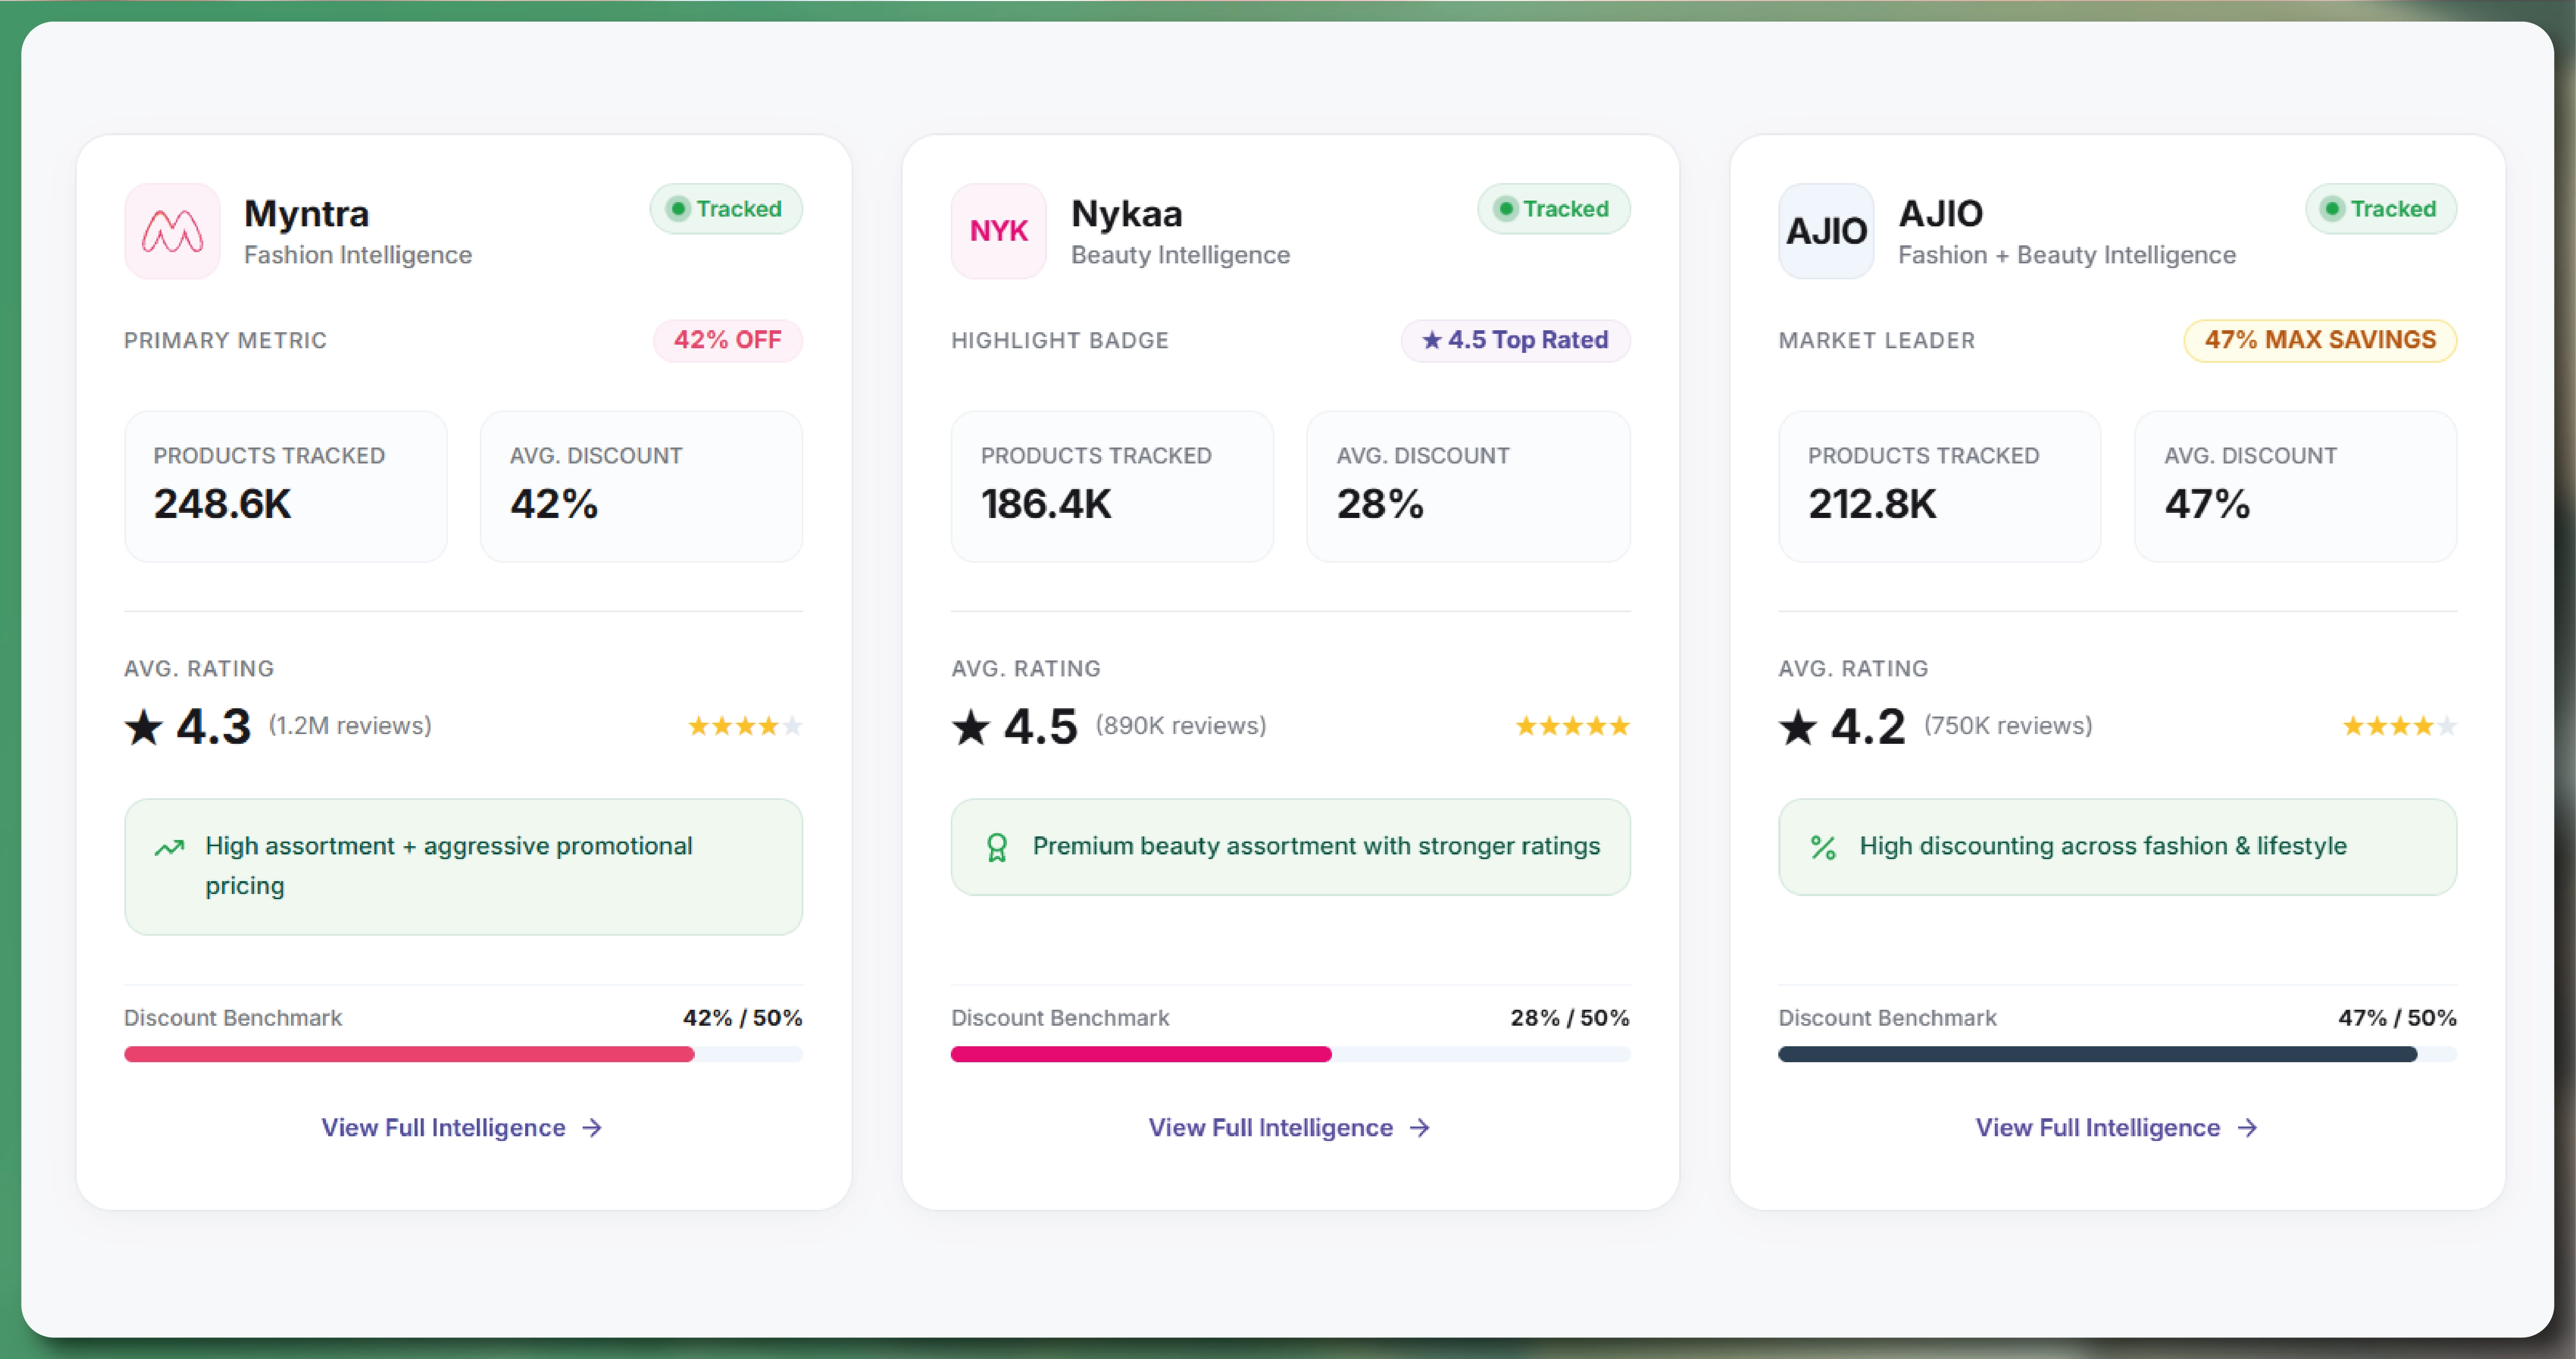2576x1359 pixels.
Task: Click Myntra's gold star rating row
Action: (745, 726)
